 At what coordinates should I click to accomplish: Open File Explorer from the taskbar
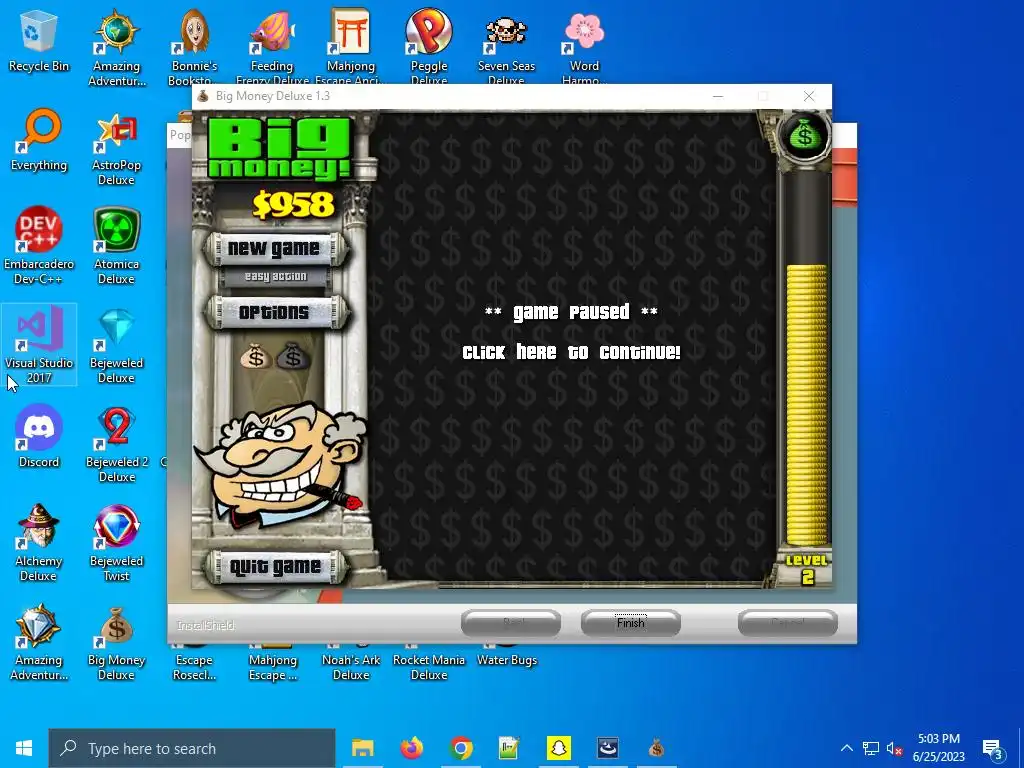(x=362, y=748)
